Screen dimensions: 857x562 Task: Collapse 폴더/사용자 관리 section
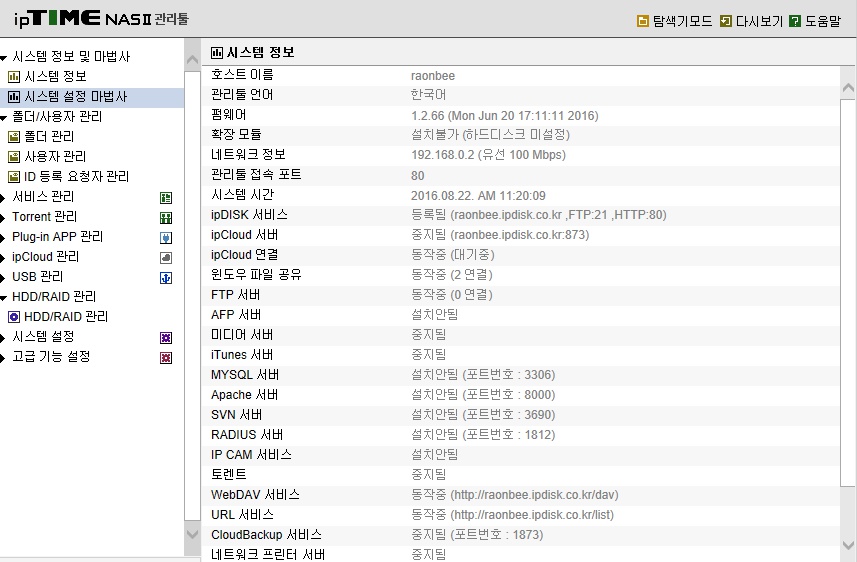click(3, 118)
